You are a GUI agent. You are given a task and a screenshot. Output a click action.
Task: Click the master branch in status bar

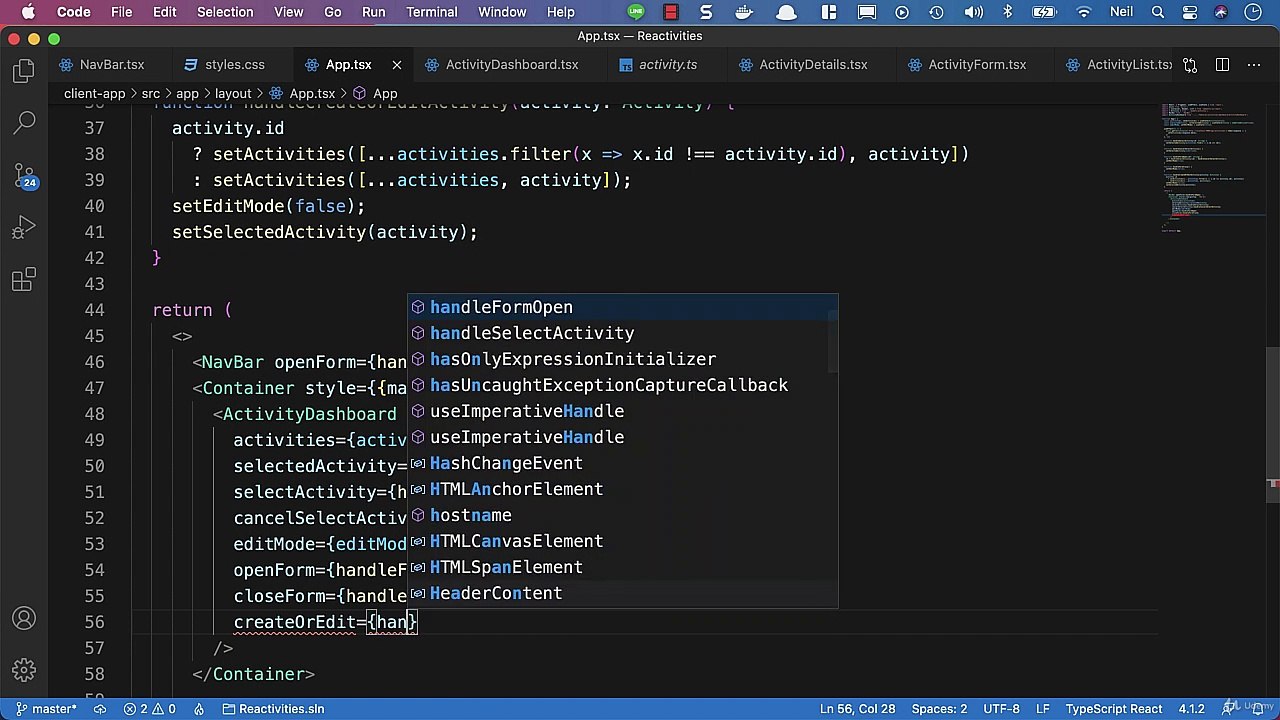tap(45, 709)
